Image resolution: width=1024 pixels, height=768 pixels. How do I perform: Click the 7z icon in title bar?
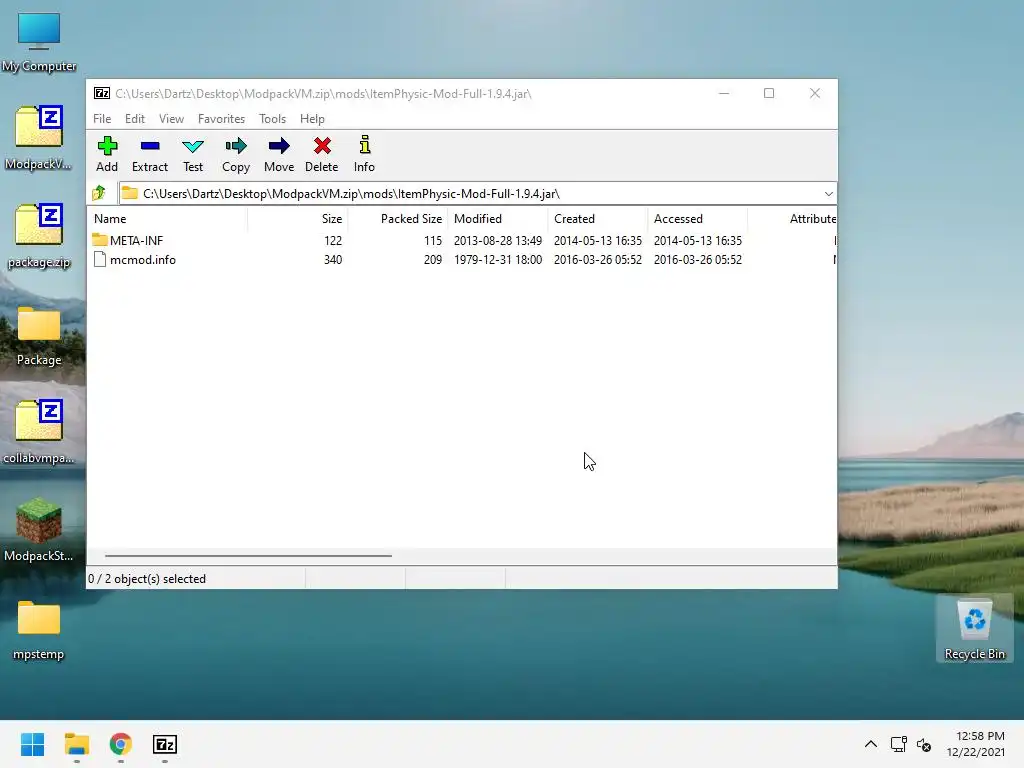click(102, 93)
